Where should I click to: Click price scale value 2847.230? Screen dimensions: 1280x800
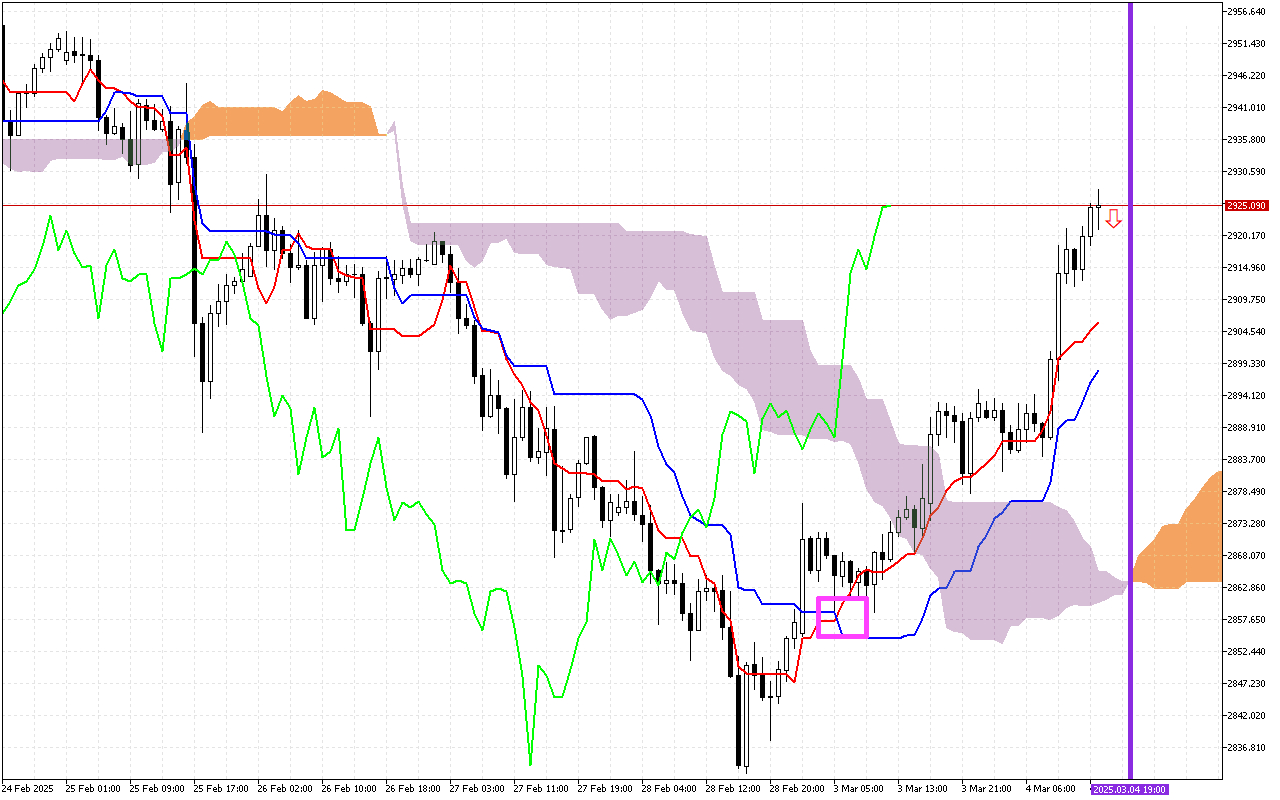point(1246,684)
